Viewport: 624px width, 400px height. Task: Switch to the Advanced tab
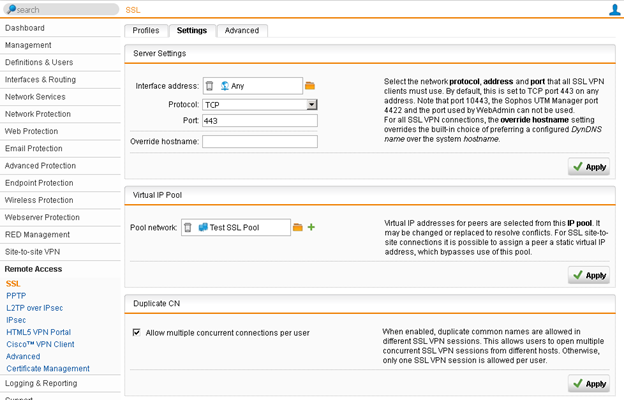241,31
